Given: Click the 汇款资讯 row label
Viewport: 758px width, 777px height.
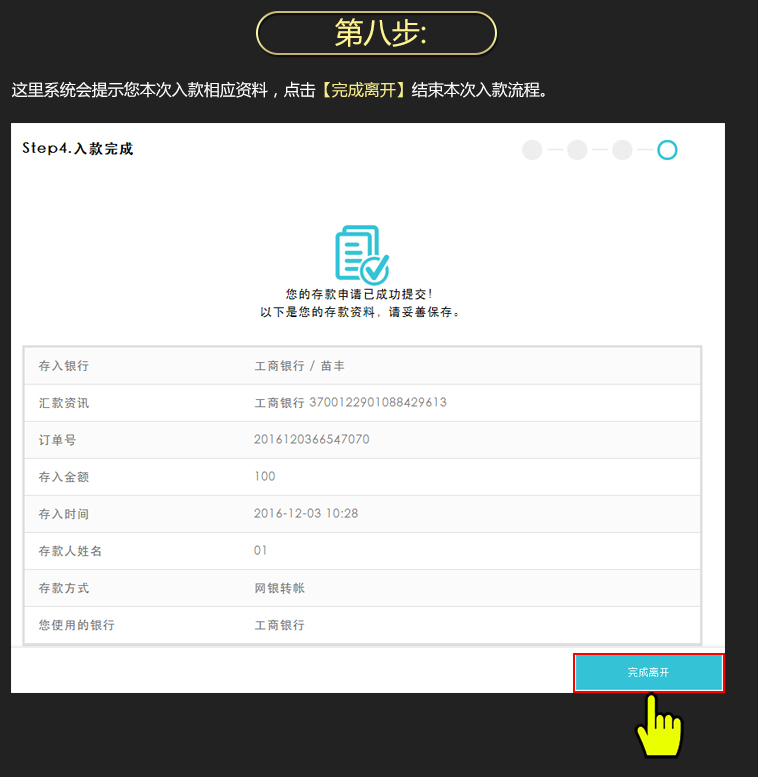Looking at the screenshot, I should (63, 403).
